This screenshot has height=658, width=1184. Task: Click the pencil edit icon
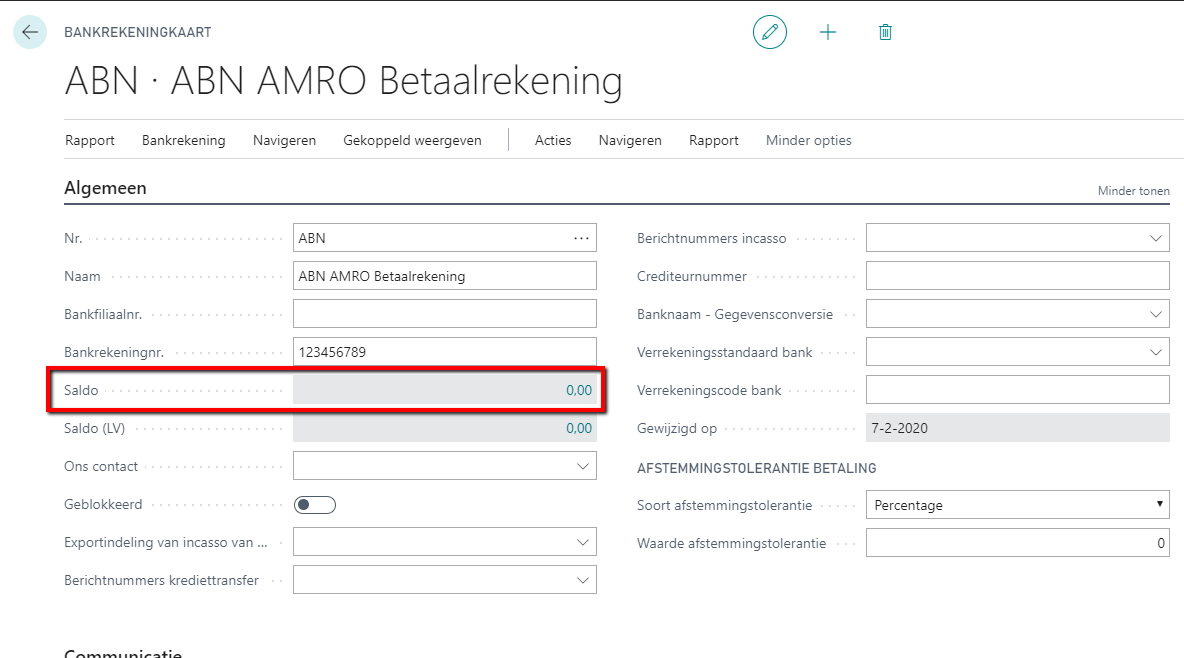(769, 32)
